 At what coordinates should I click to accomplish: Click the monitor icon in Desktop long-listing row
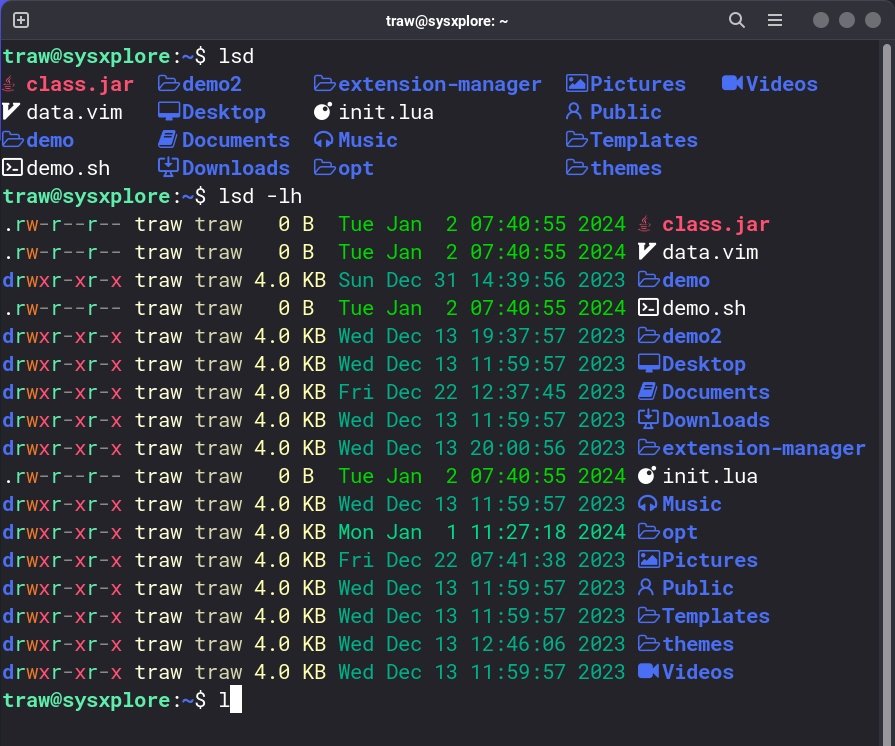coord(648,364)
